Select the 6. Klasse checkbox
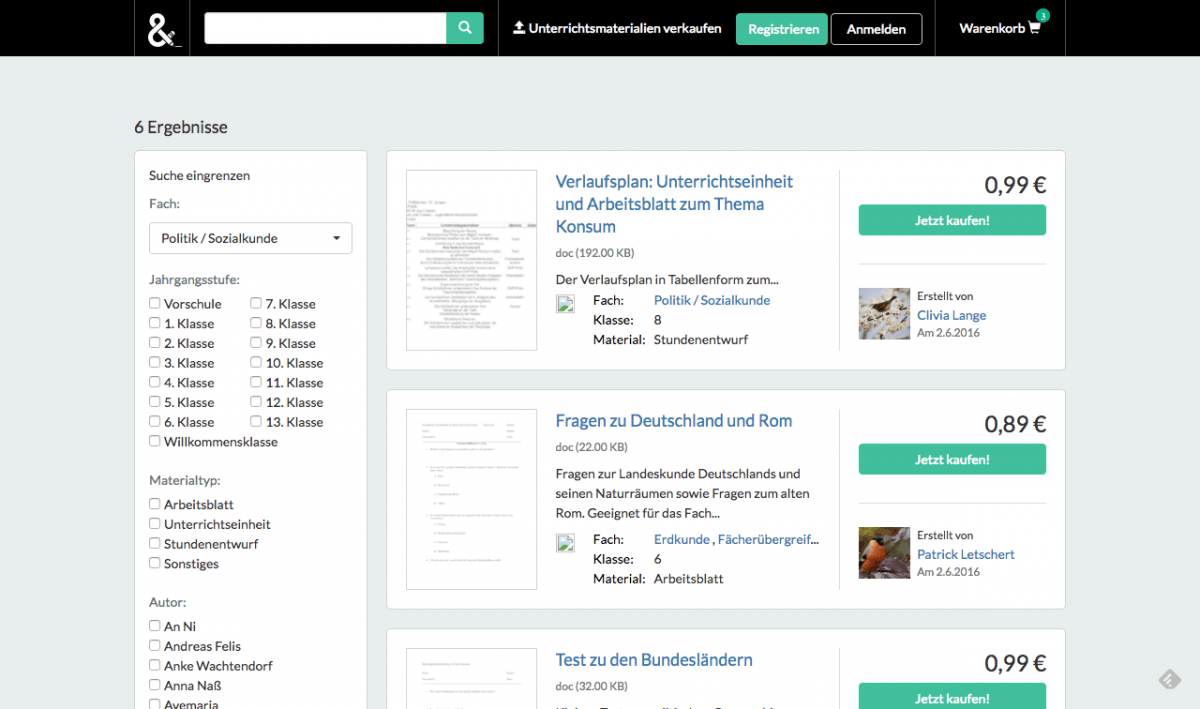The image size is (1200, 709). point(155,422)
